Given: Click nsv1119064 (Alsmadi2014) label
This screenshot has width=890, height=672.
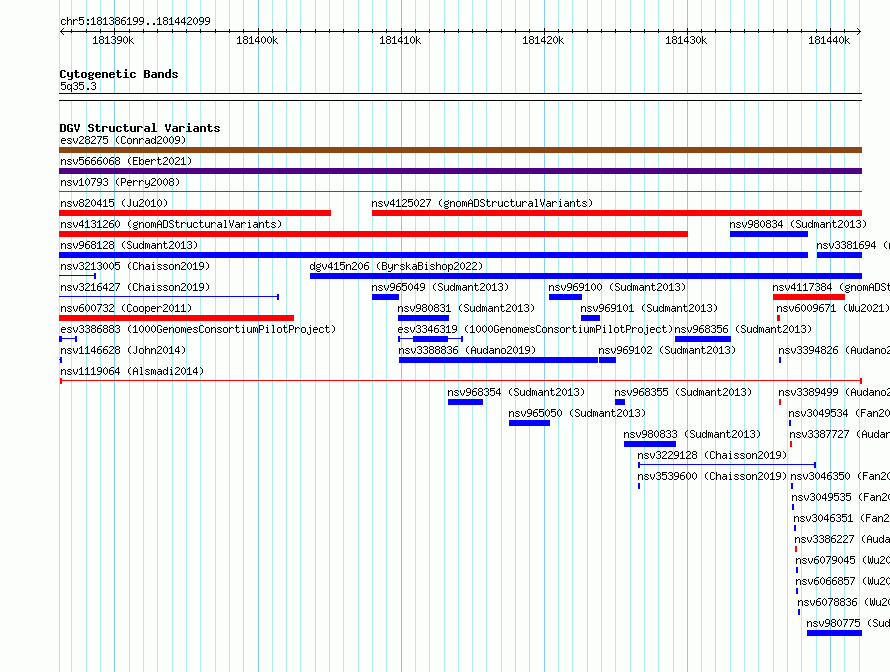Looking at the screenshot, I should pyautogui.click(x=132, y=371).
